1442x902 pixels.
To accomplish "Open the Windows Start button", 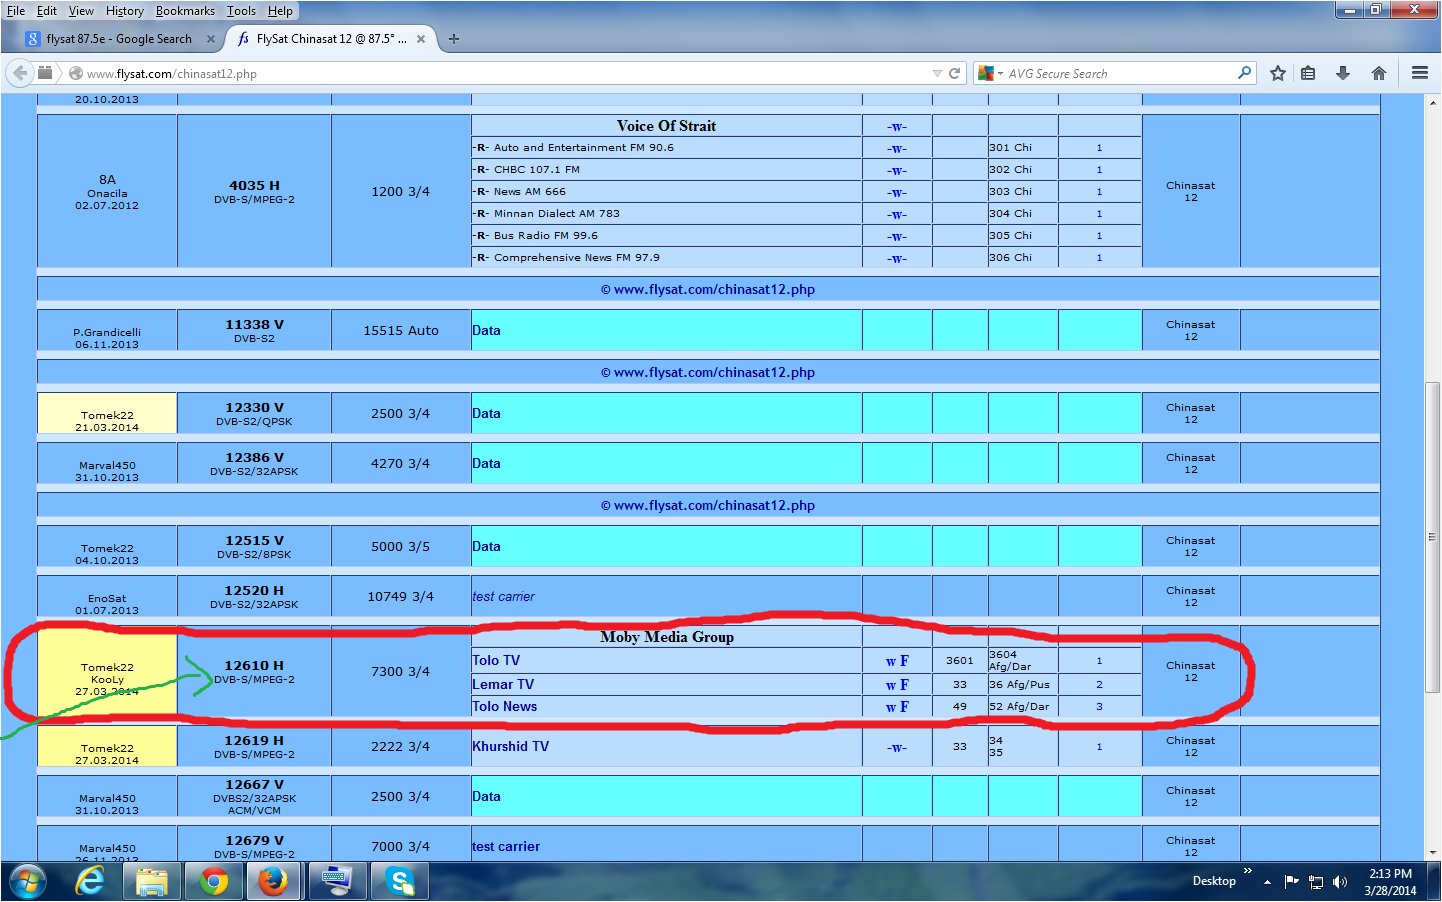I will pos(27,882).
